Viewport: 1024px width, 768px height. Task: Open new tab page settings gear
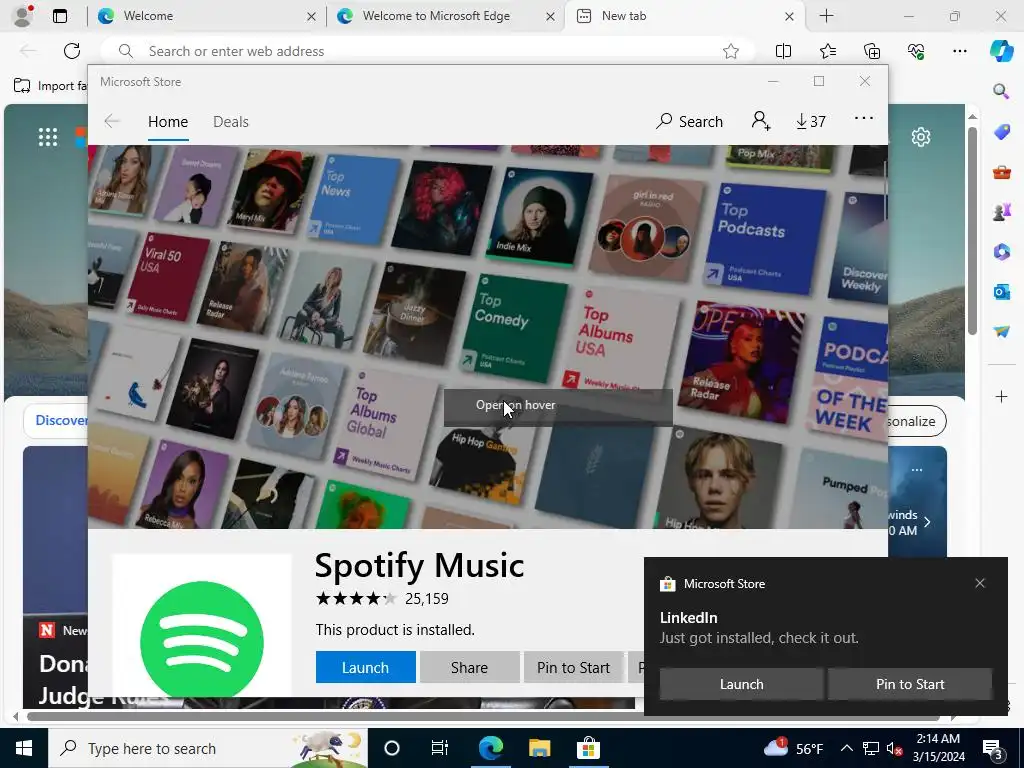pyautogui.click(x=921, y=137)
